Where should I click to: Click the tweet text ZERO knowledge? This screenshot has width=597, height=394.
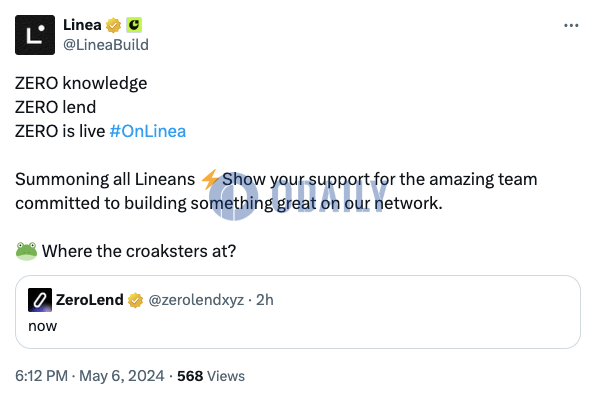coord(81,83)
